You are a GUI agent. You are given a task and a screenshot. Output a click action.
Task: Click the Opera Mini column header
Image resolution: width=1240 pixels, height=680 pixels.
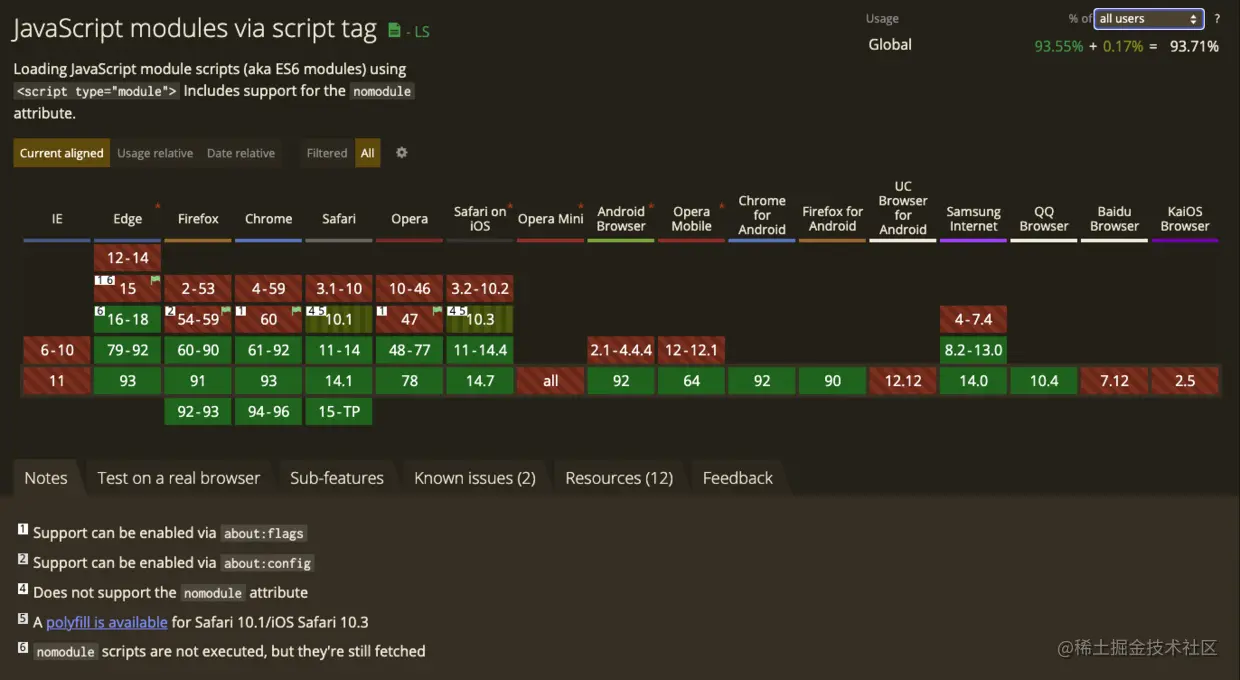pyautogui.click(x=550, y=219)
